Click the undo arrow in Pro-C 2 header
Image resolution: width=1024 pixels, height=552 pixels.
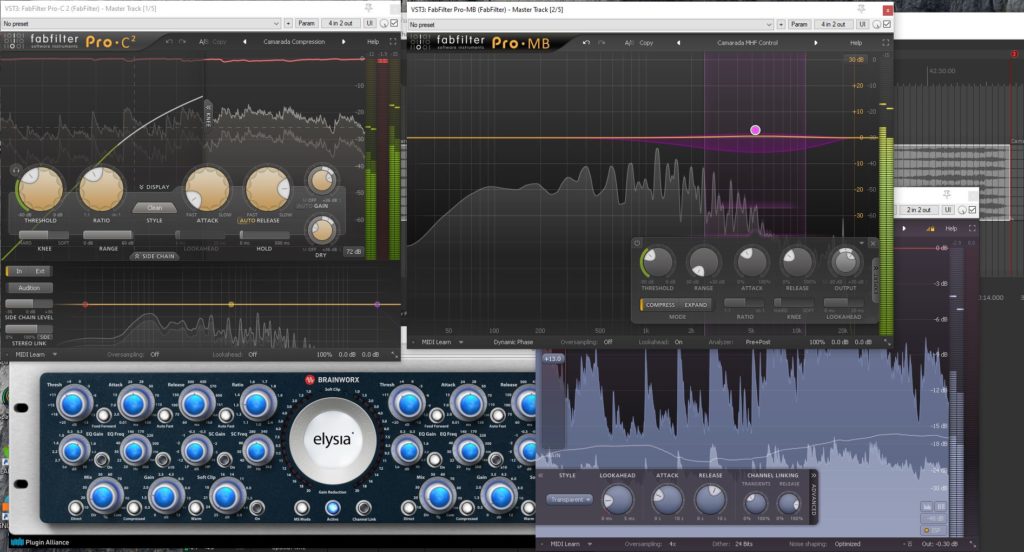point(169,42)
